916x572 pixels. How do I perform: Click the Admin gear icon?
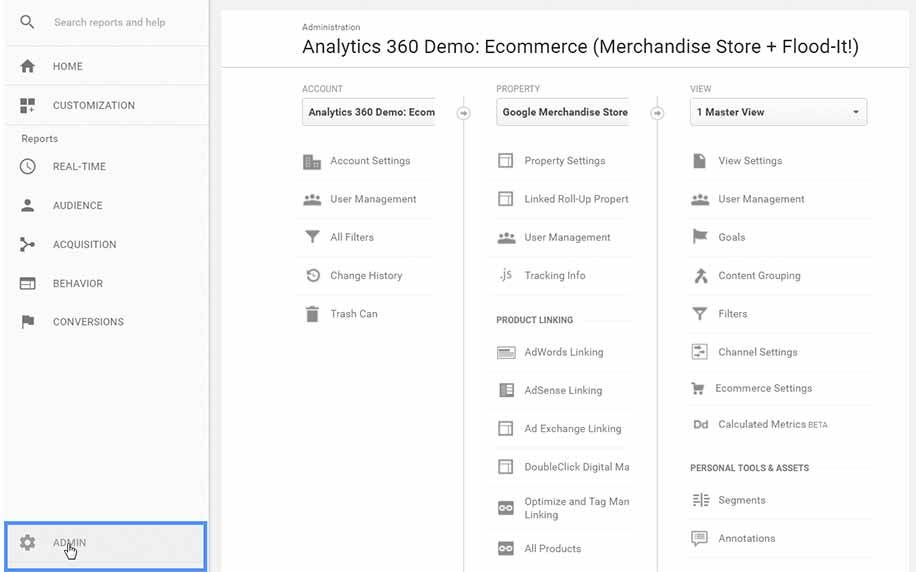coord(27,543)
